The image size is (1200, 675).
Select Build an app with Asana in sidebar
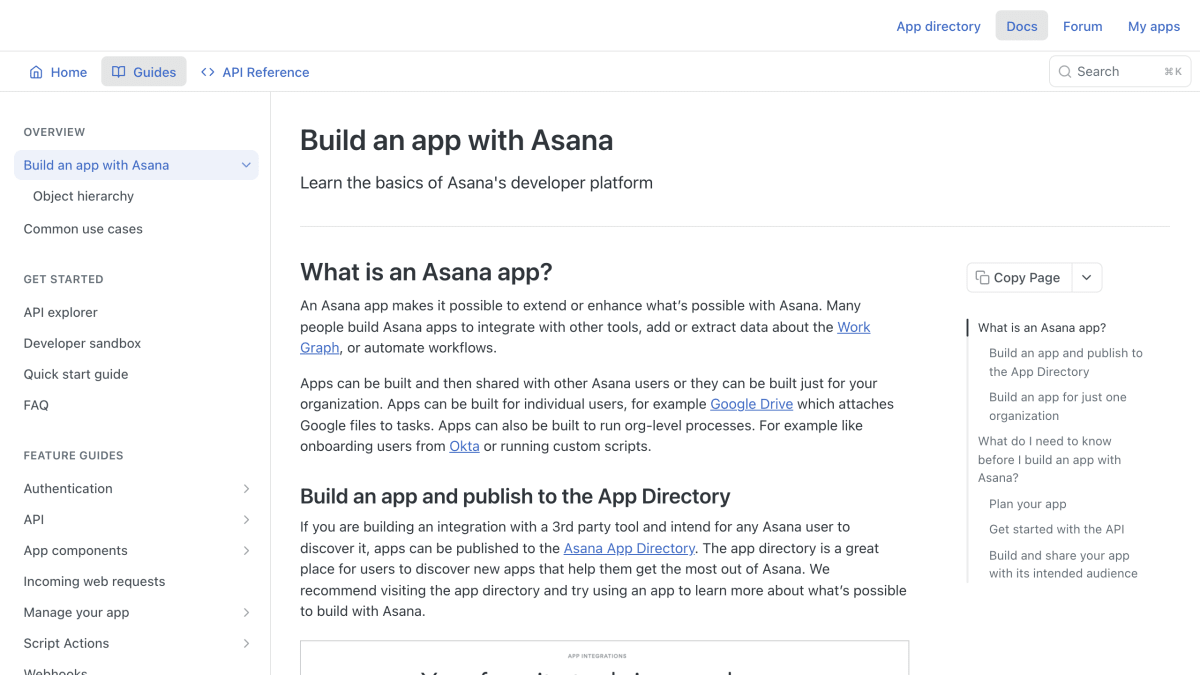pos(136,165)
